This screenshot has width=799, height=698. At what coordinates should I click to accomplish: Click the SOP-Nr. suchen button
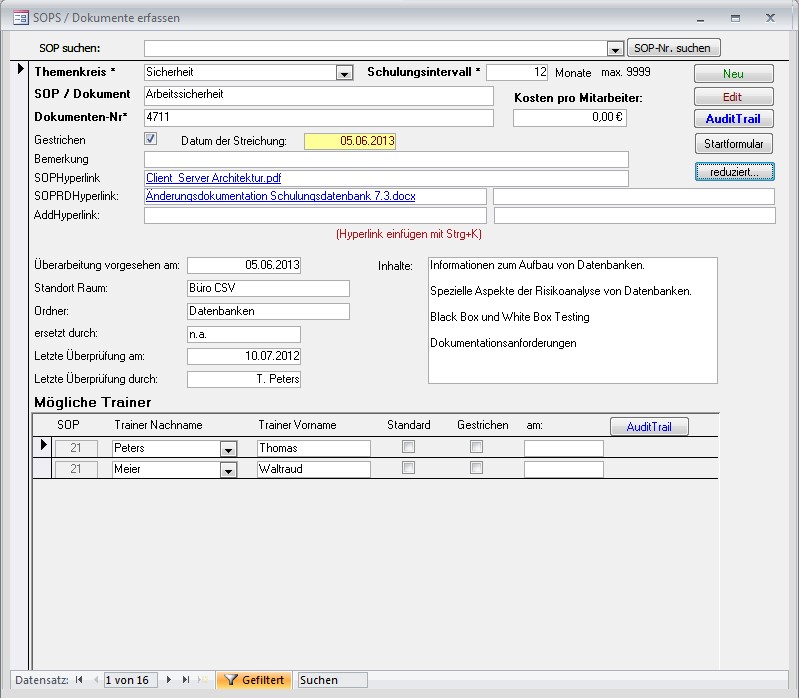click(674, 48)
